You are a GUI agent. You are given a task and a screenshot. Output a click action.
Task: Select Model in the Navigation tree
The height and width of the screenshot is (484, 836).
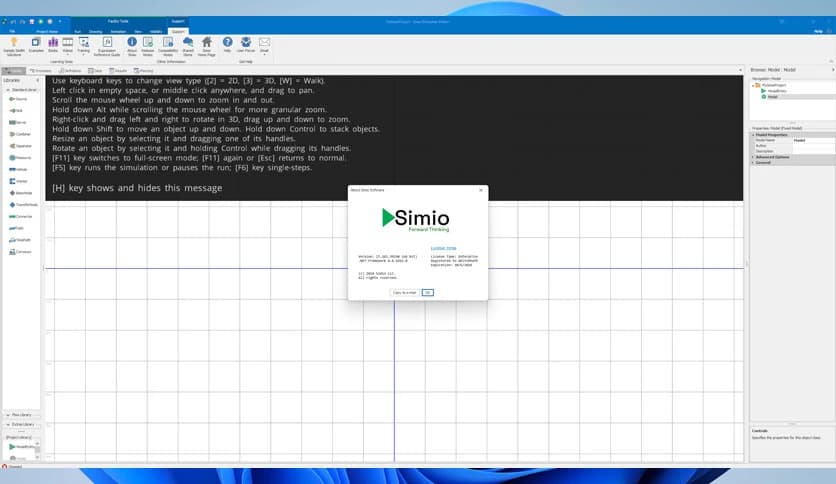click(x=770, y=97)
